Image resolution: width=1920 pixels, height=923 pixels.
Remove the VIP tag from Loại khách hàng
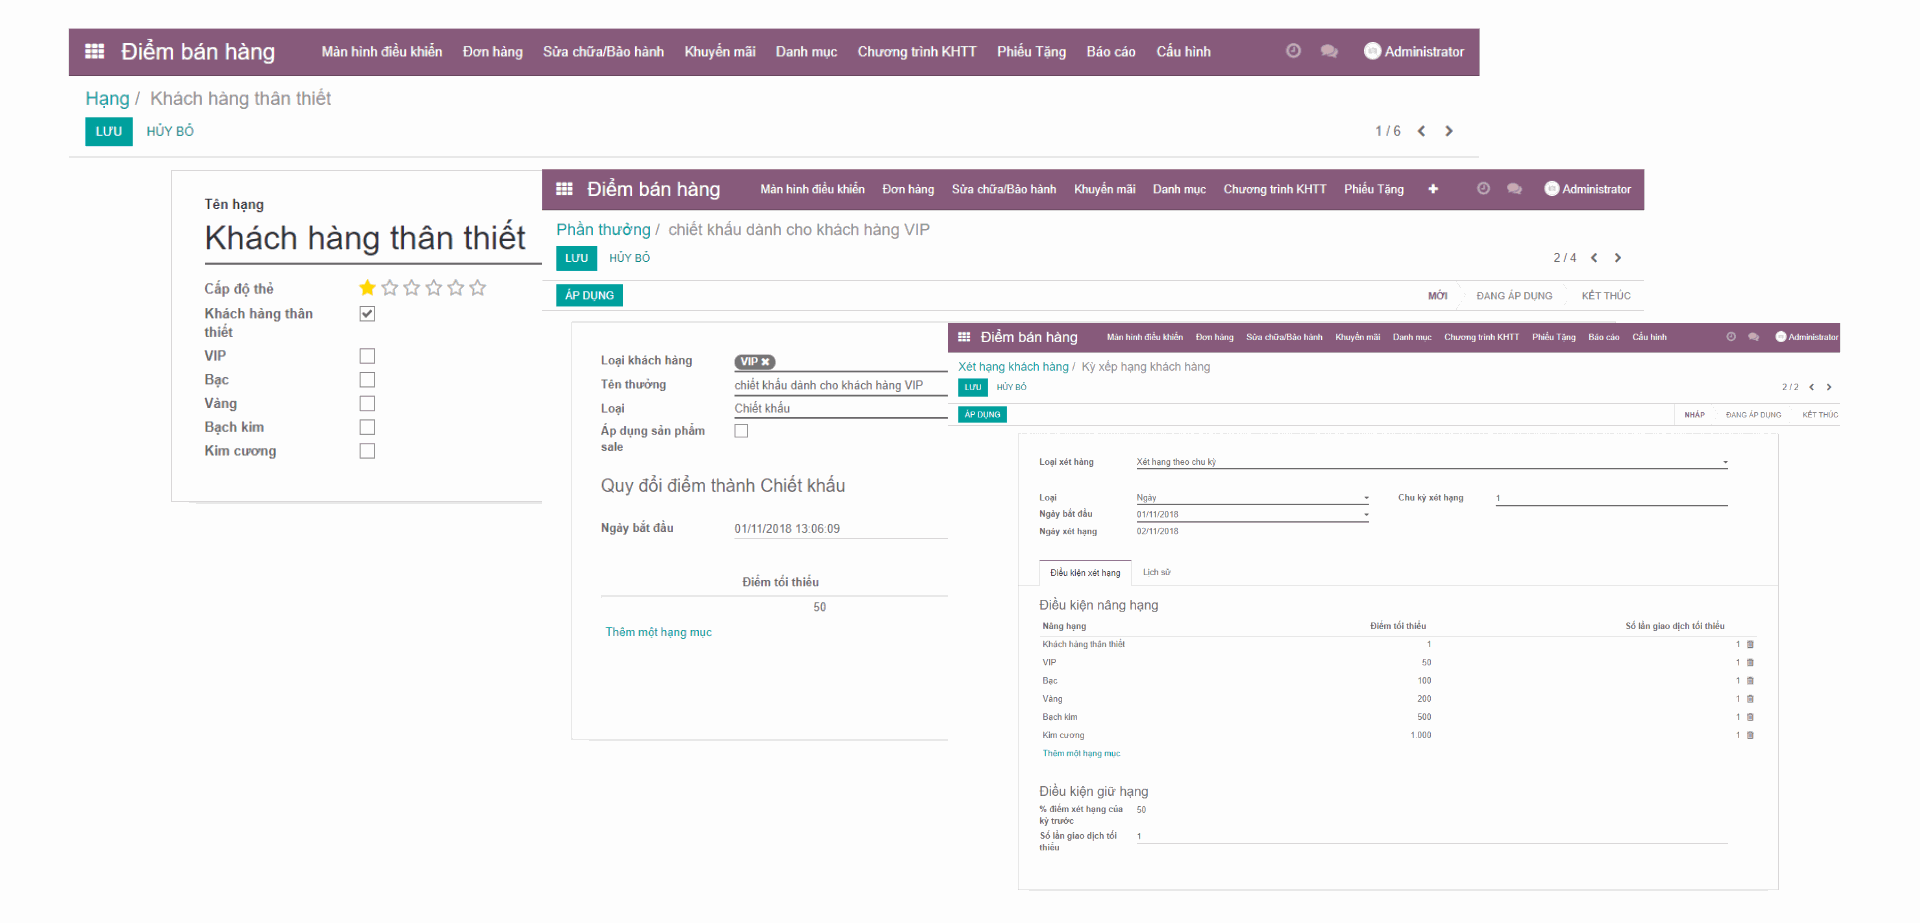click(x=766, y=362)
